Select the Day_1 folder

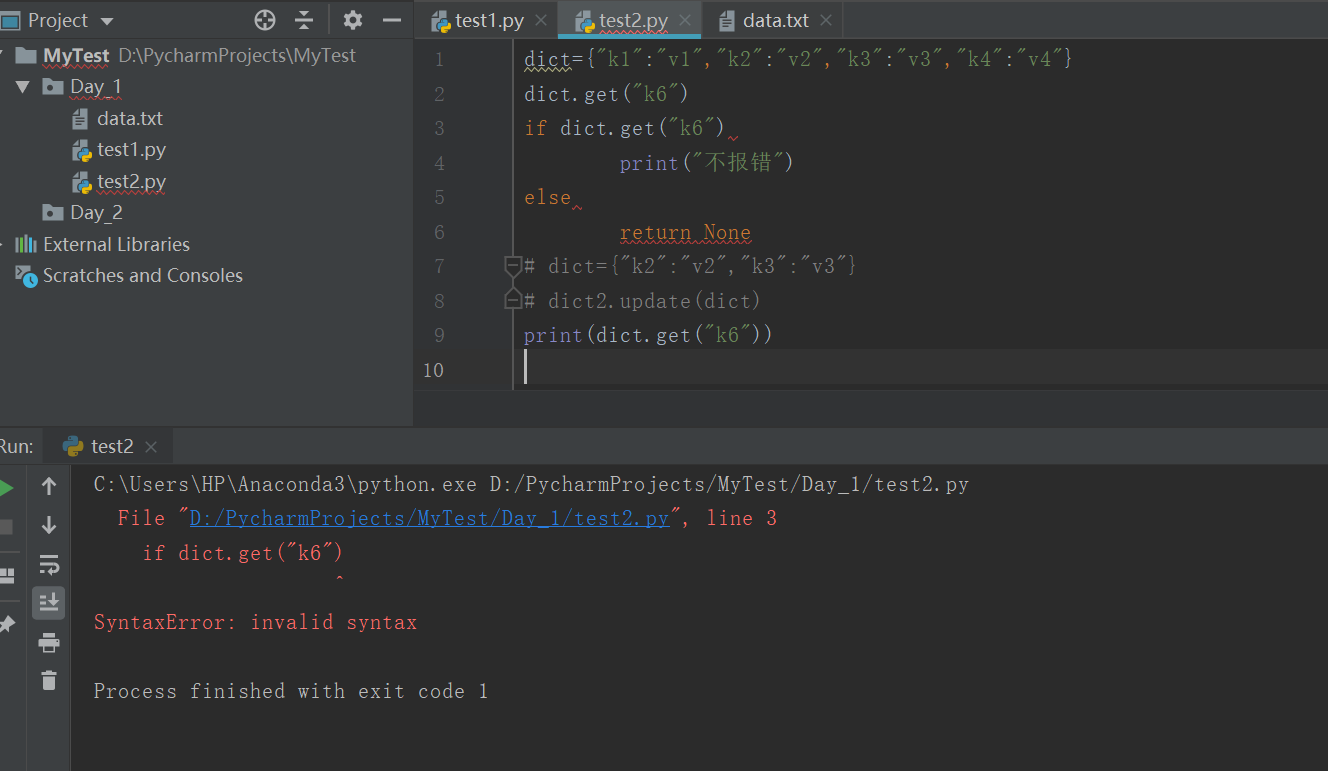96,87
